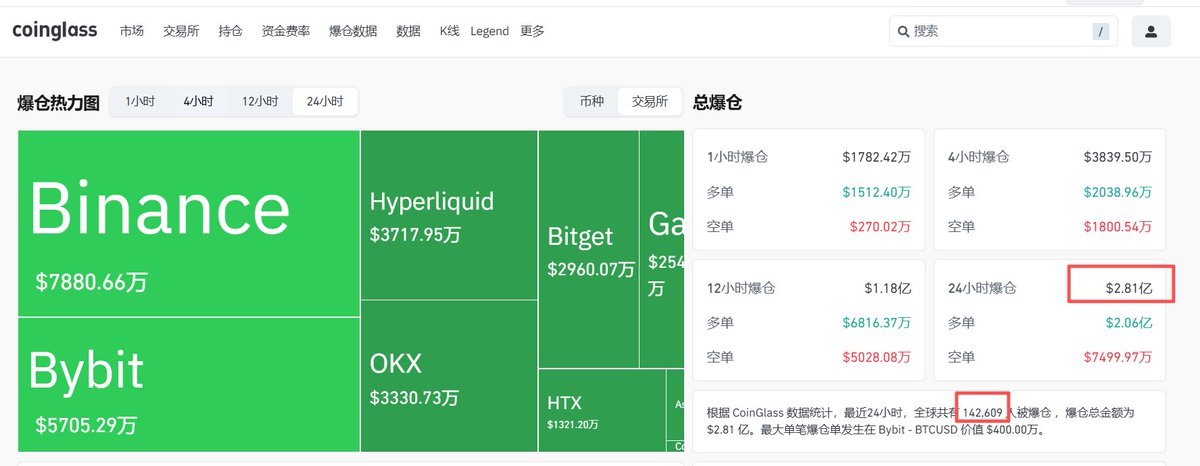Viewport: 1200px width, 466px height.
Task: Click the HTX $1321.20万 amount
Action: [573, 425]
